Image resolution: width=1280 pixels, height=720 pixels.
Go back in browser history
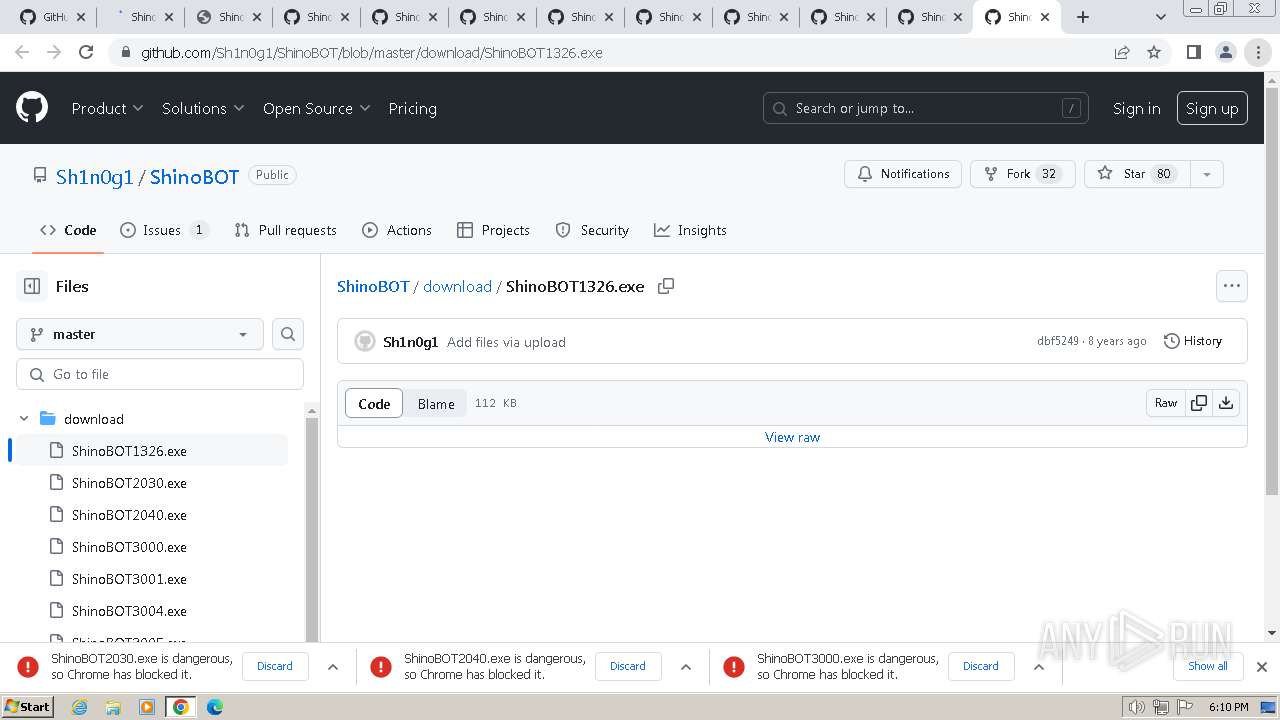[x=22, y=52]
